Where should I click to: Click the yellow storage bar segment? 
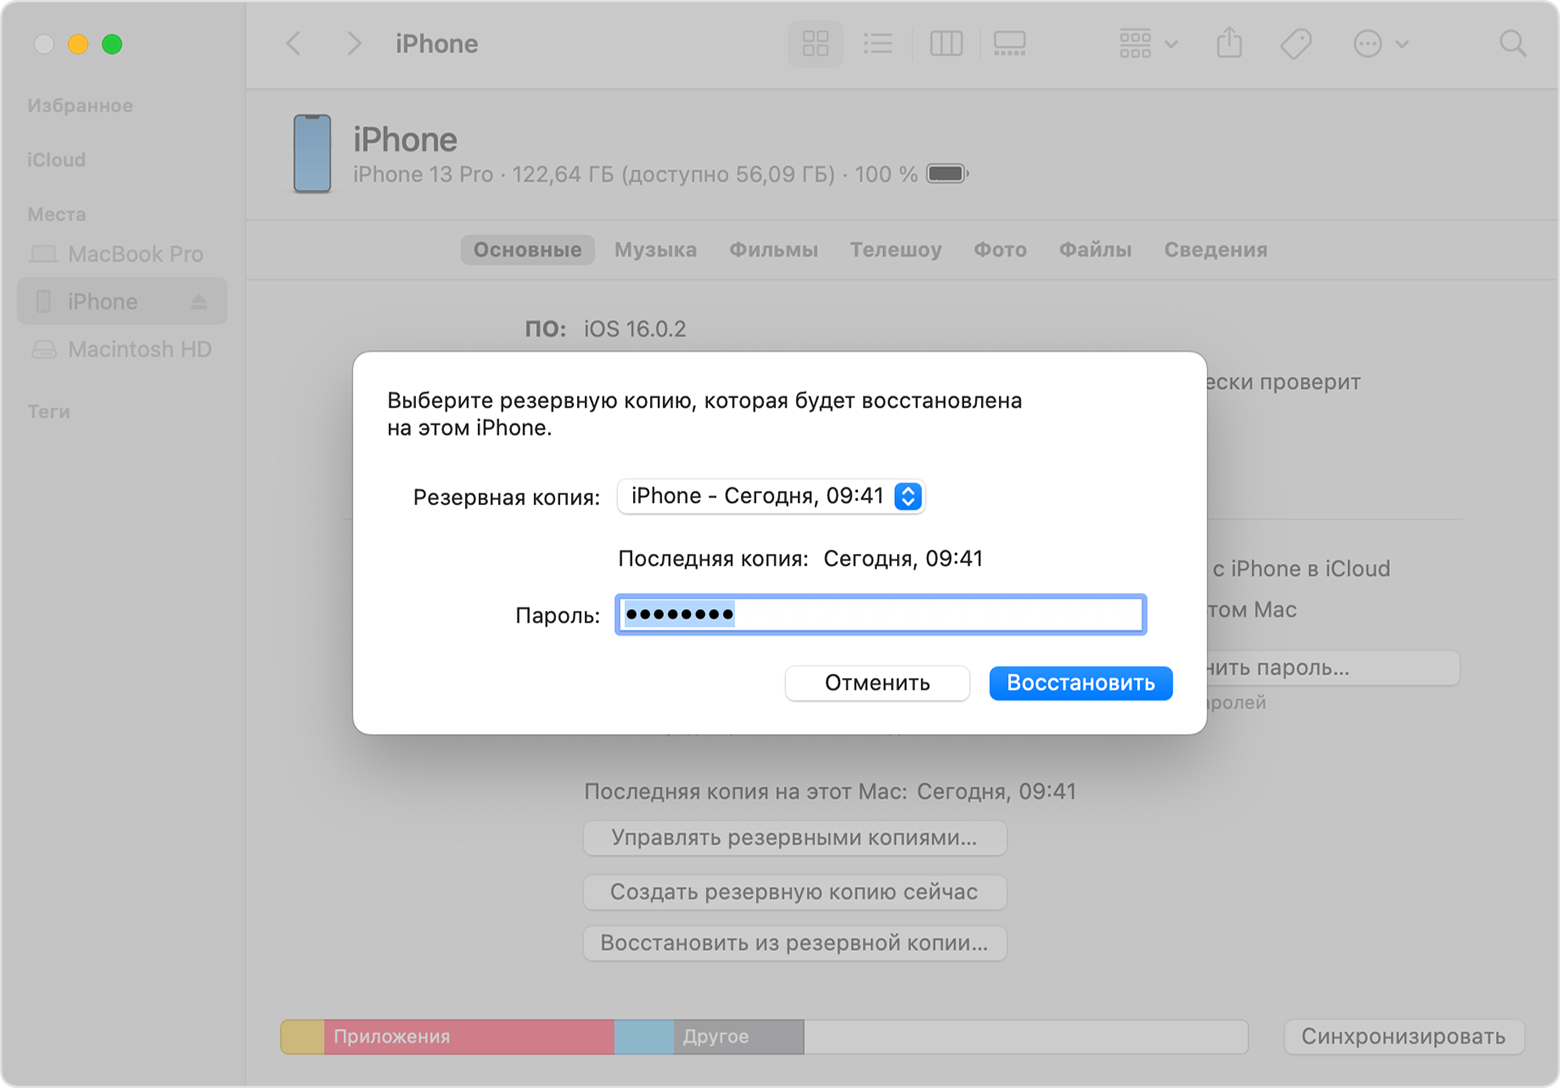coord(302,1037)
